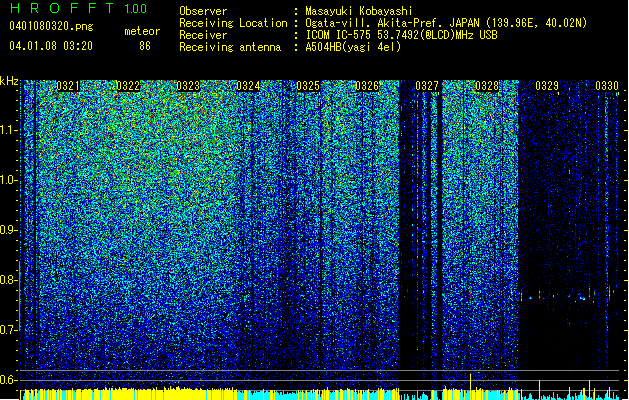The height and width of the screenshot is (400, 629).
Task: Click the 0326 time marker
Action: click(367, 86)
